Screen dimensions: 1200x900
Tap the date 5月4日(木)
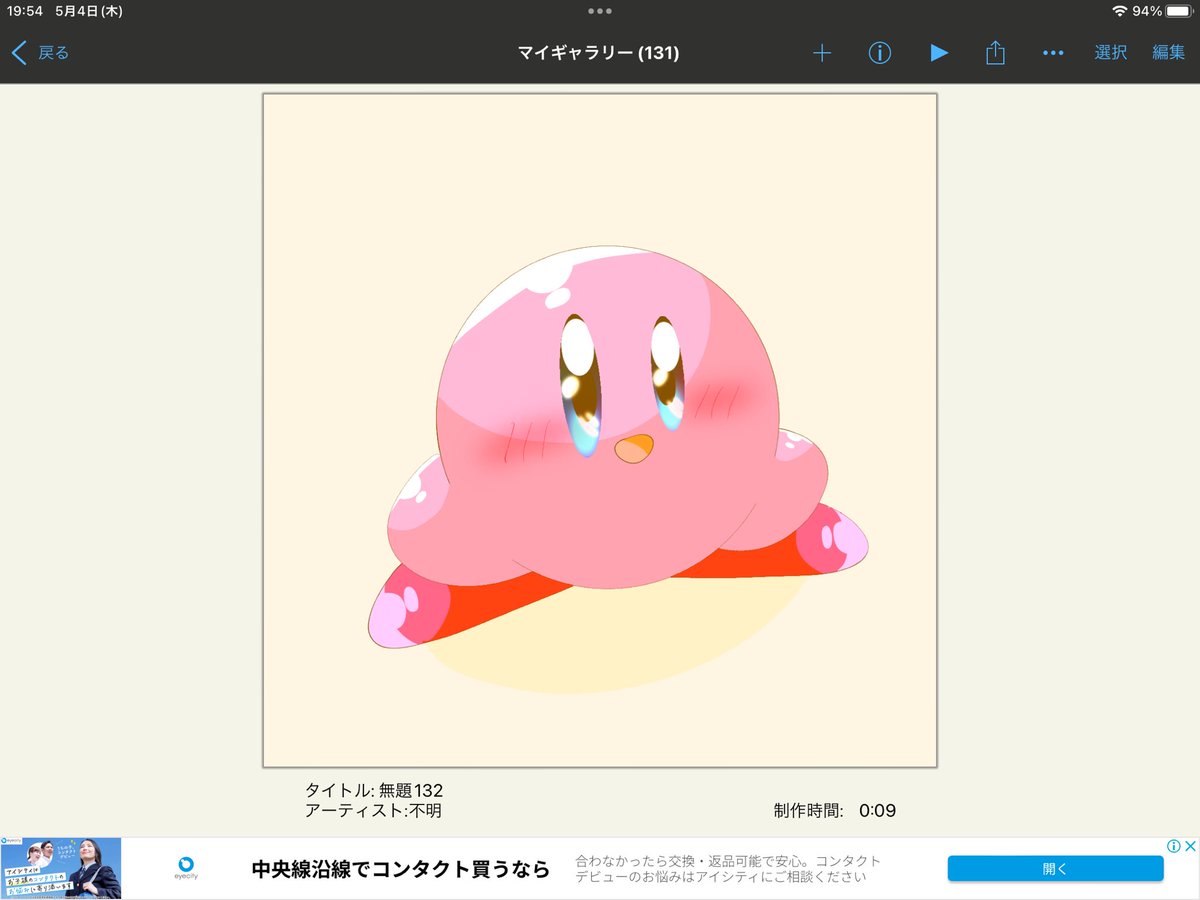coord(91,11)
